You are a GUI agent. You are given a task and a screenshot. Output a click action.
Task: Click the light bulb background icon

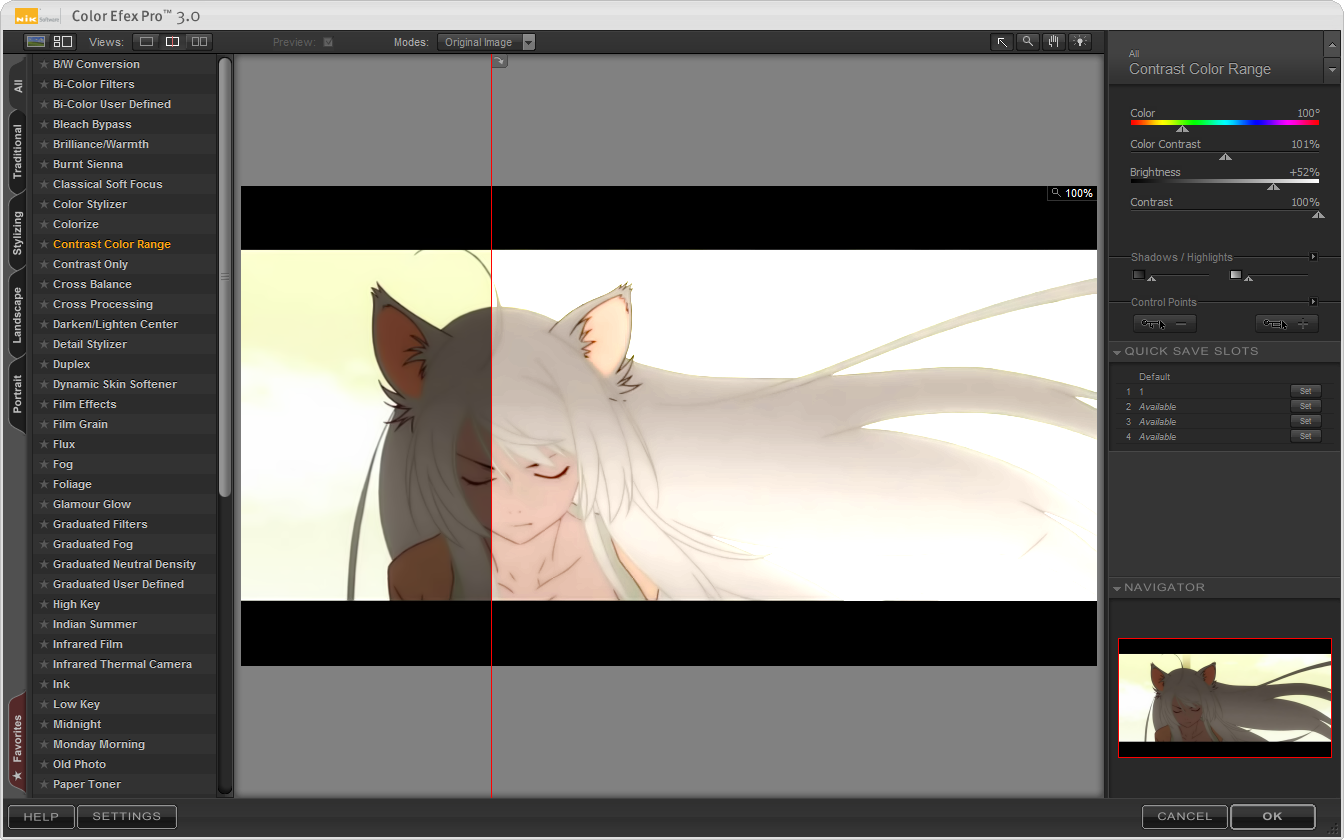[x=1080, y=42]
